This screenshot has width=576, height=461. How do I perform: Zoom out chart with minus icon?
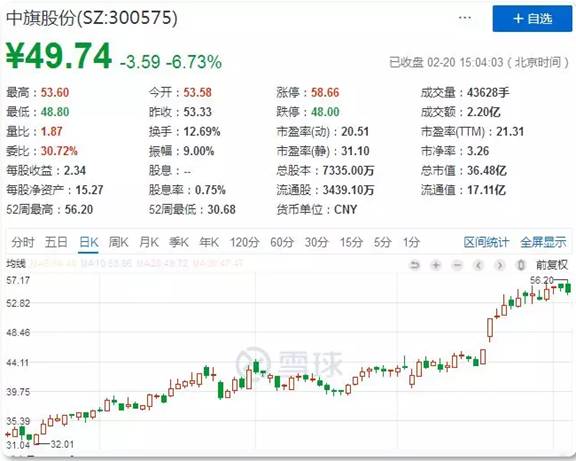(457, 265)
